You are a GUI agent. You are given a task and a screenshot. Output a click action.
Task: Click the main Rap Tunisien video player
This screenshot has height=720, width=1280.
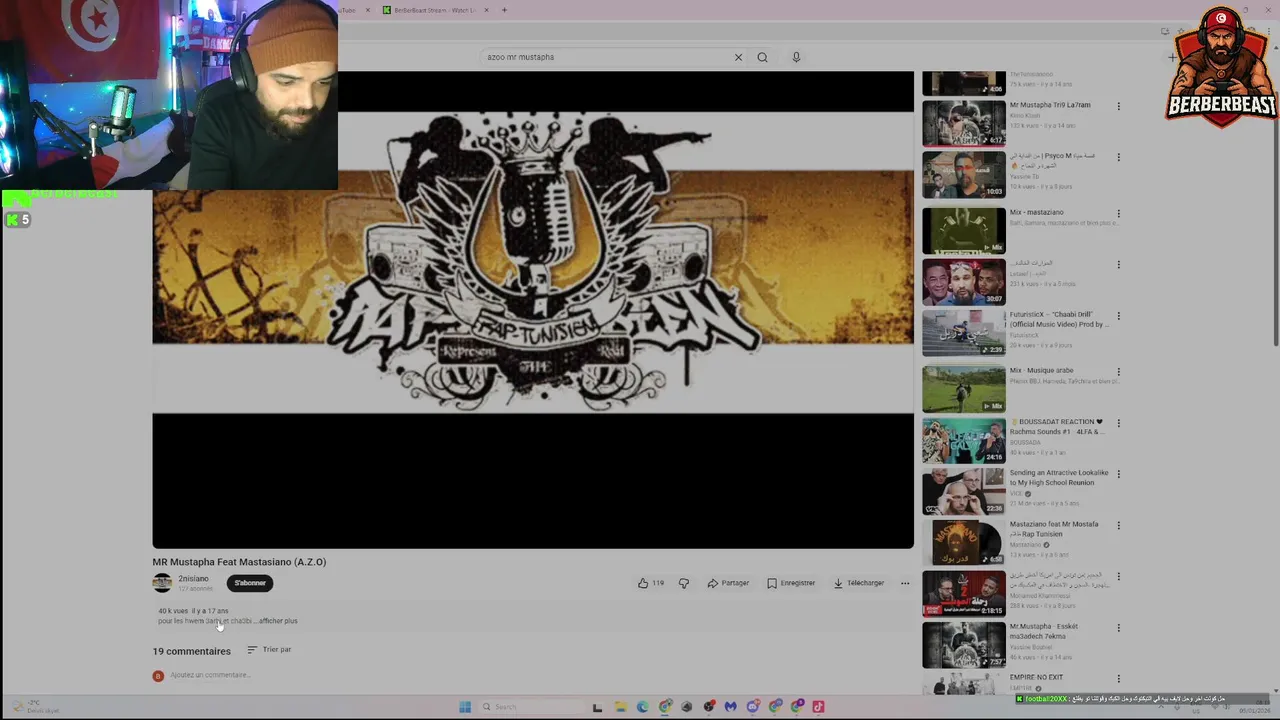tap(533, 309)
